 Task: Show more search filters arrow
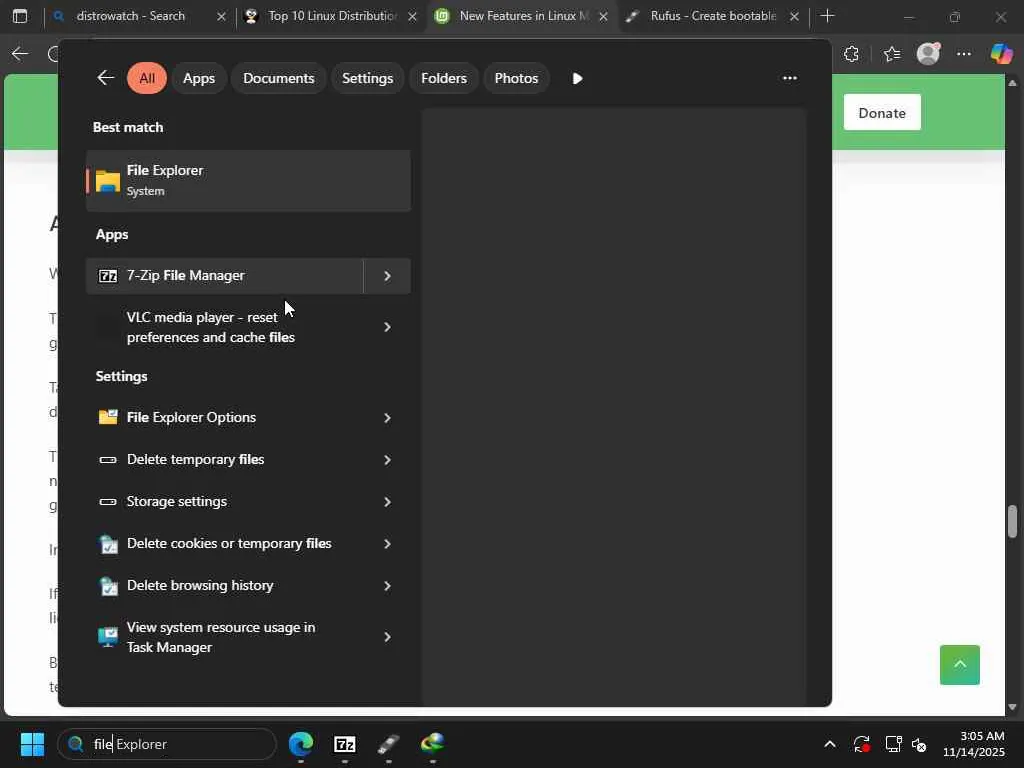577,78
